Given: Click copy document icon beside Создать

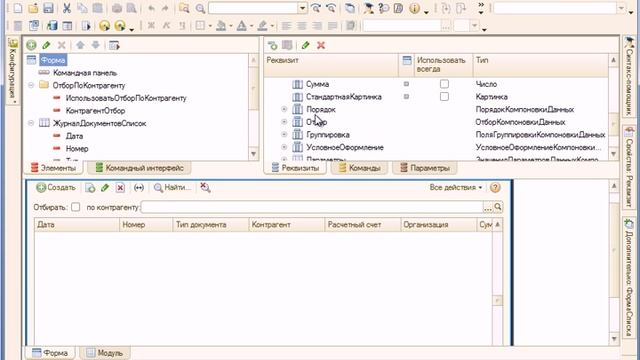Looking at the screenshot, I should [x=90, y=188].
